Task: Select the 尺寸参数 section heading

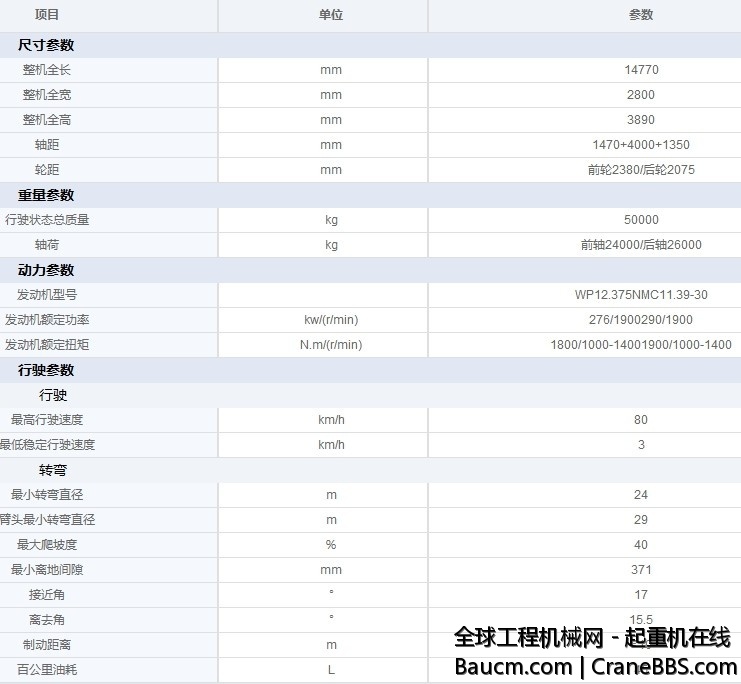Action: click(46, 45)
